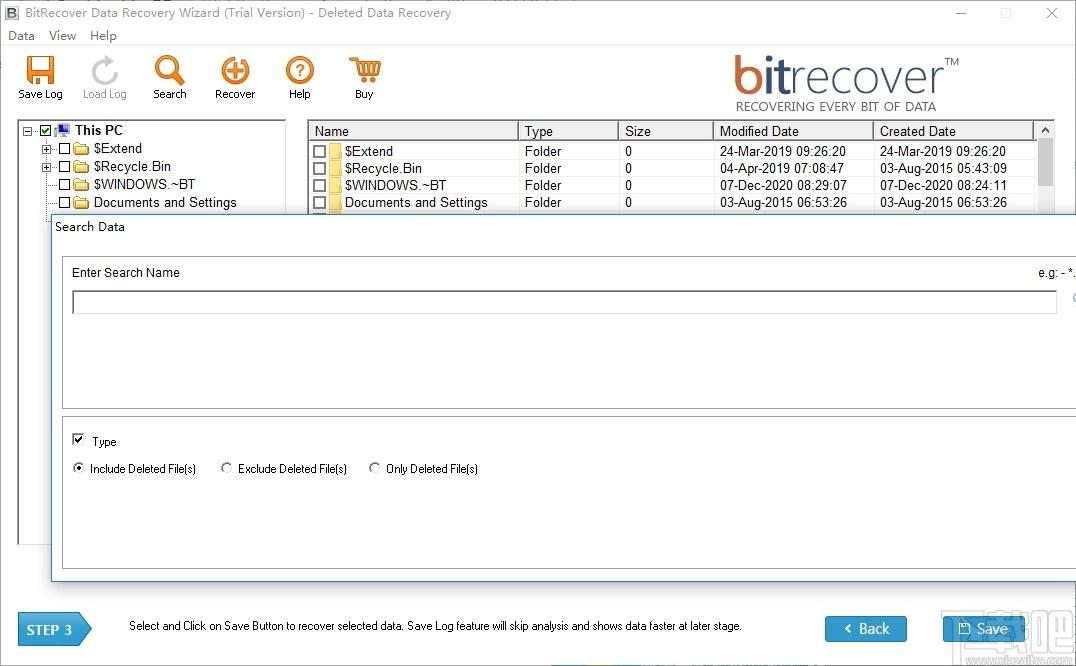Select $Extend name in file list
Image resolution: width=1076 pixels, height=666 pixels.
[x=369, y=152]
